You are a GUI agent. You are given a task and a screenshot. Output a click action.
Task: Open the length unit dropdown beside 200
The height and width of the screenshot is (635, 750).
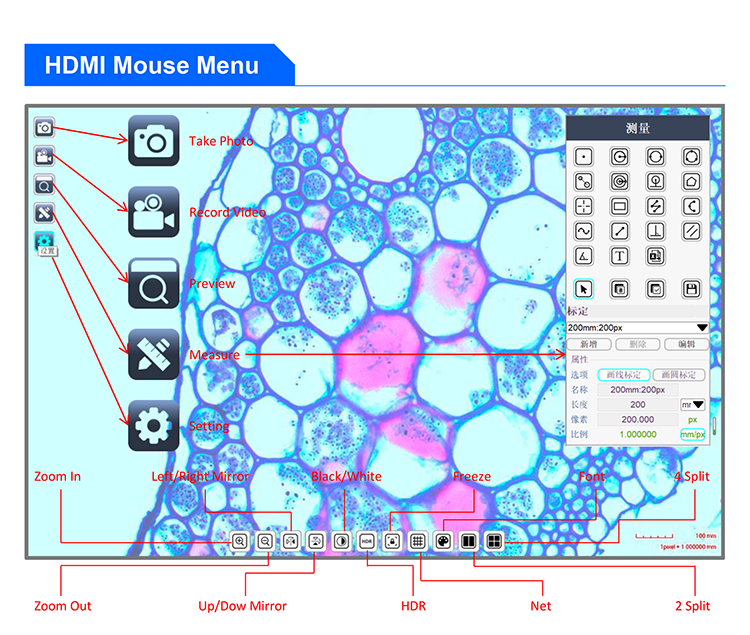(693, 405)
